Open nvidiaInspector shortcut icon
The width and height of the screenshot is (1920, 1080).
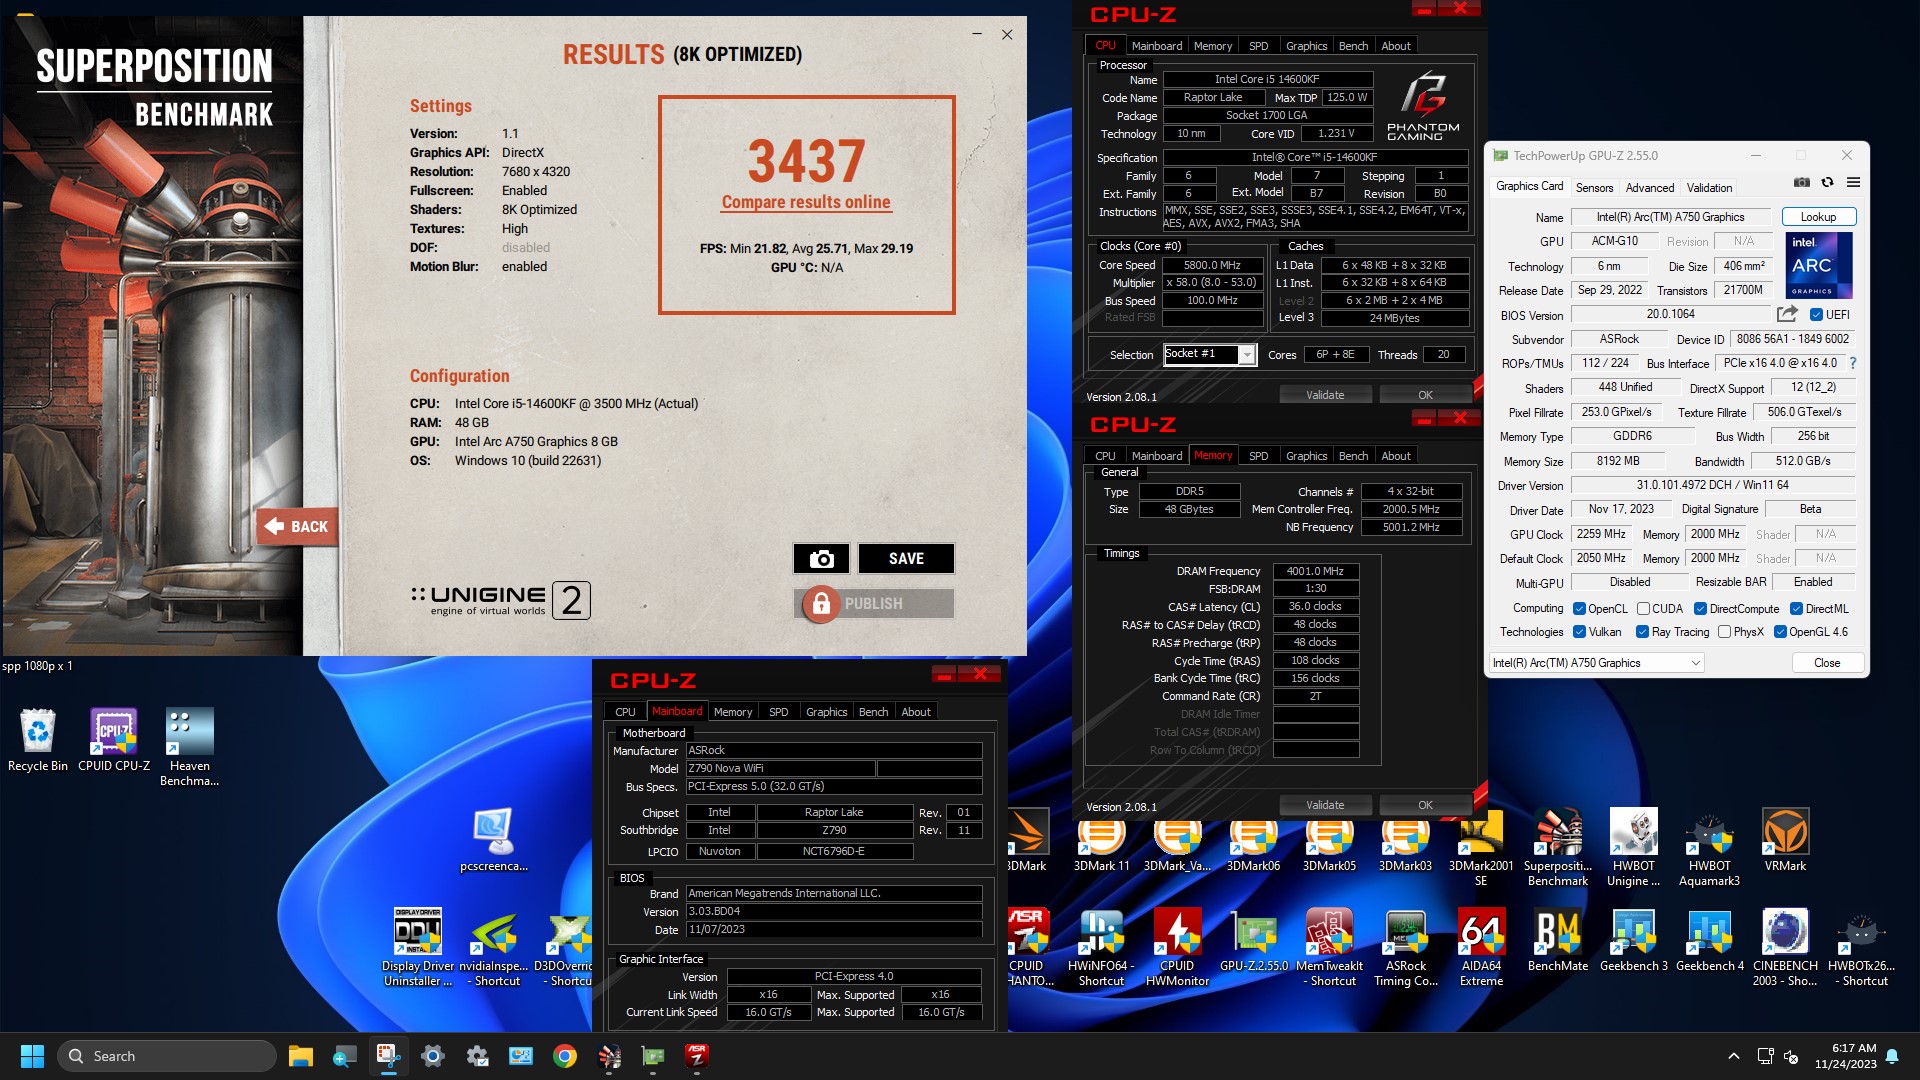pyautogui.click(x=494, y=947)
